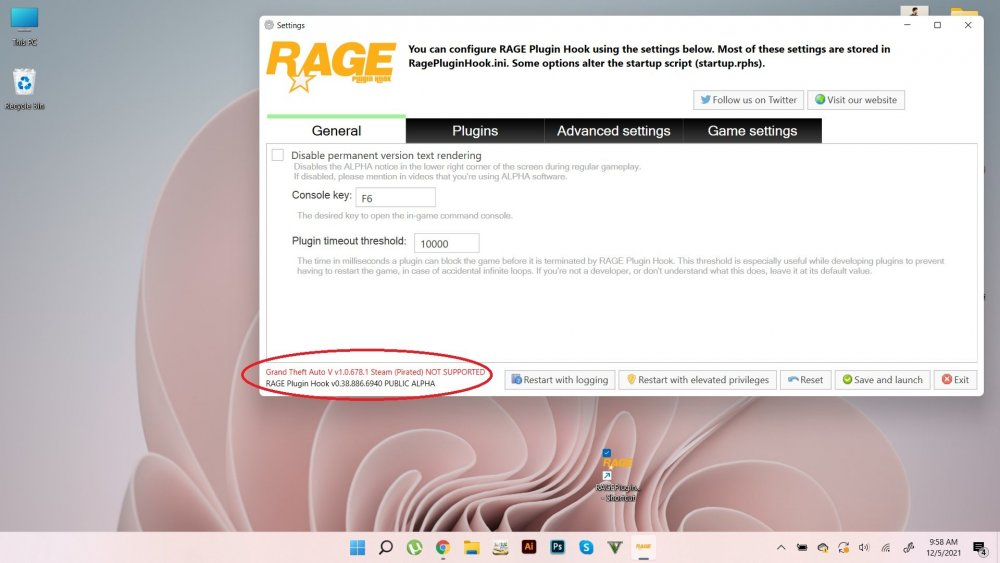Viewport: 1000px width, 563px height.
Task: Open Skype from the taskbar
Action: tap(586, 547)
